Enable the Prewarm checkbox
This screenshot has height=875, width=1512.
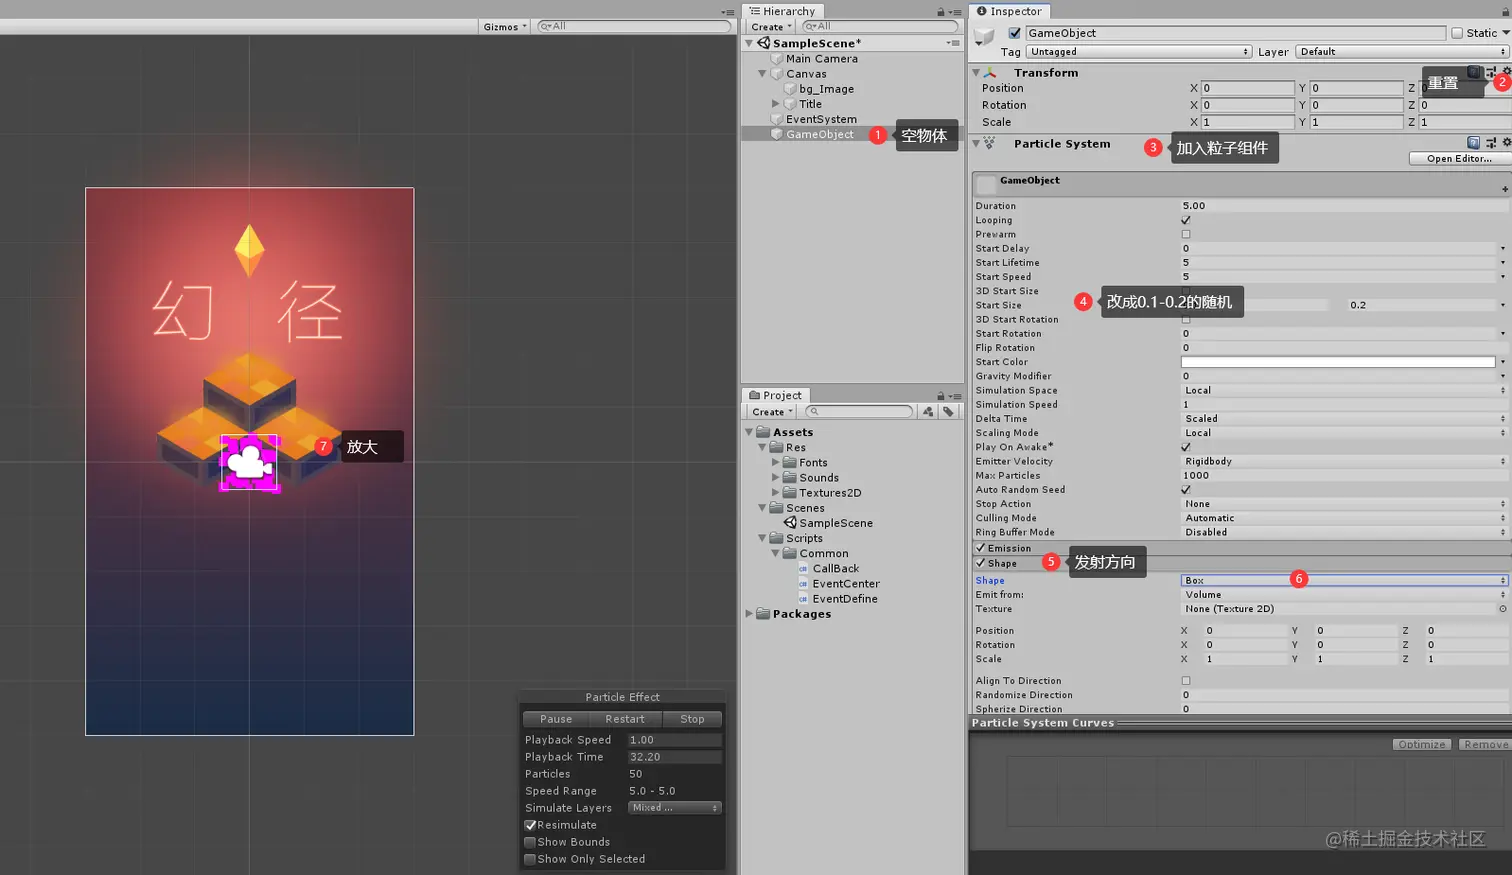1186,234
